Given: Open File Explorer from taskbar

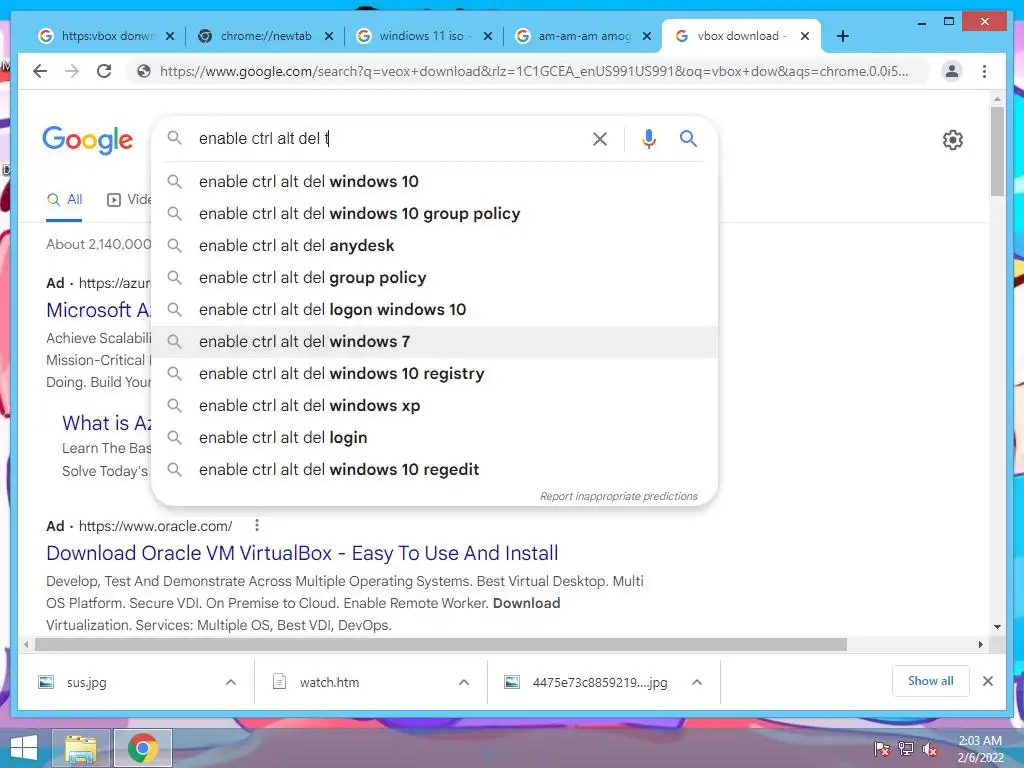Looking at the screenshot, I should [80, 748].
